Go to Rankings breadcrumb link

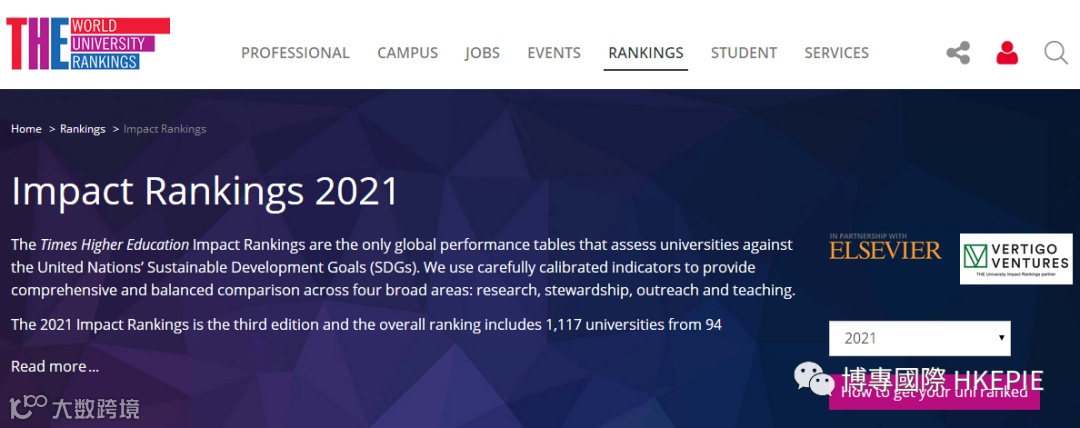pos(83,129)
